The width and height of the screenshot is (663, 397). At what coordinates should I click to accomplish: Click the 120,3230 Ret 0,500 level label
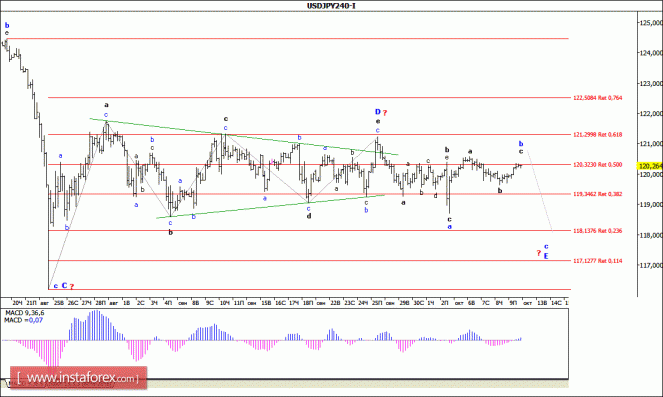(x=597, y=164)
